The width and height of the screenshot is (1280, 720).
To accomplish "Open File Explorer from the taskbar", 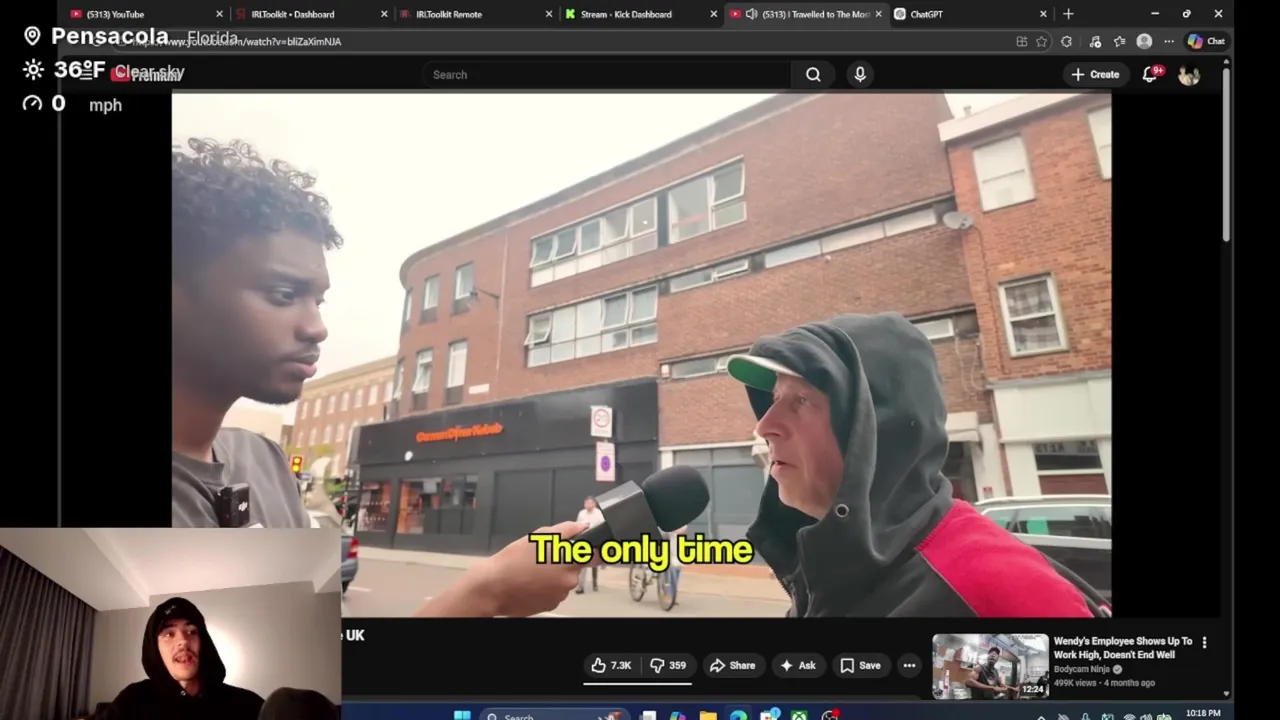I will [x=708, y=716].
